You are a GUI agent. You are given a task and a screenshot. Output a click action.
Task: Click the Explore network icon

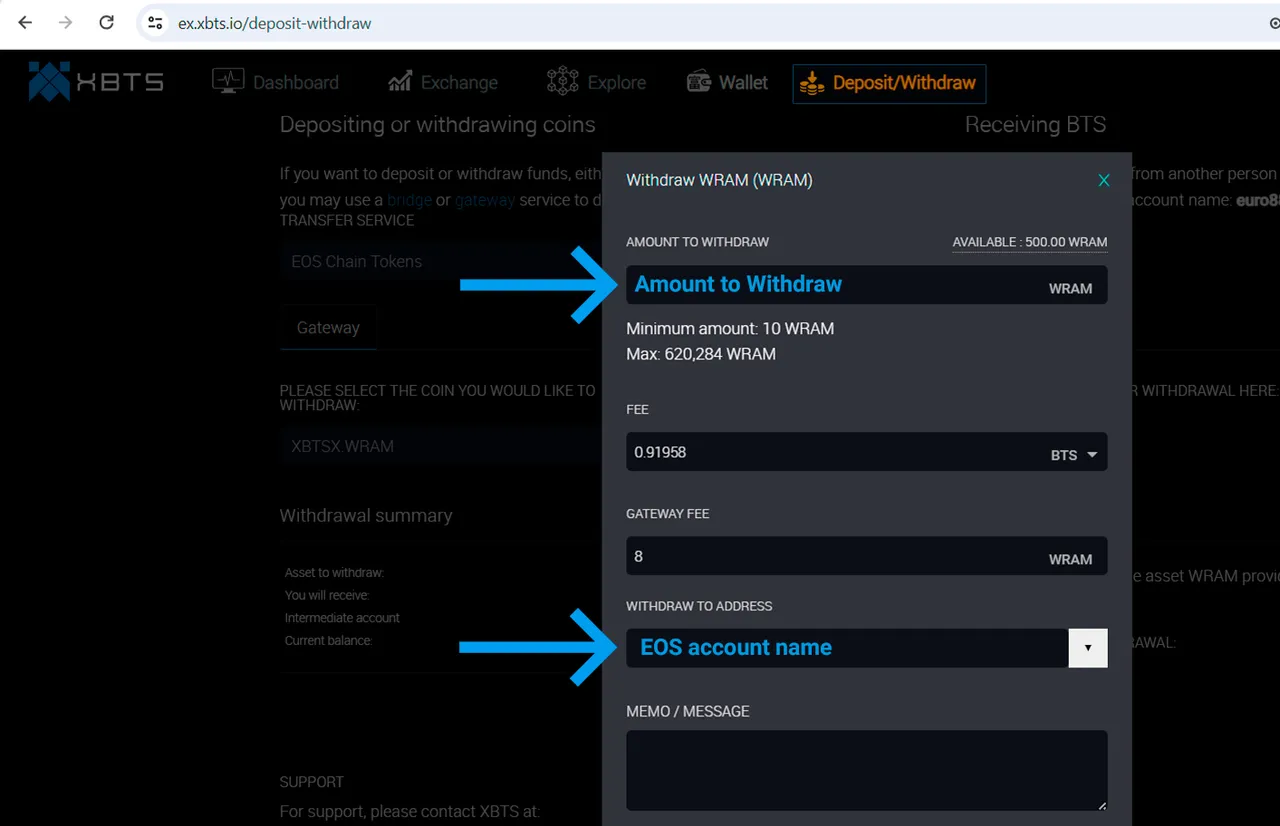(563, 81)
